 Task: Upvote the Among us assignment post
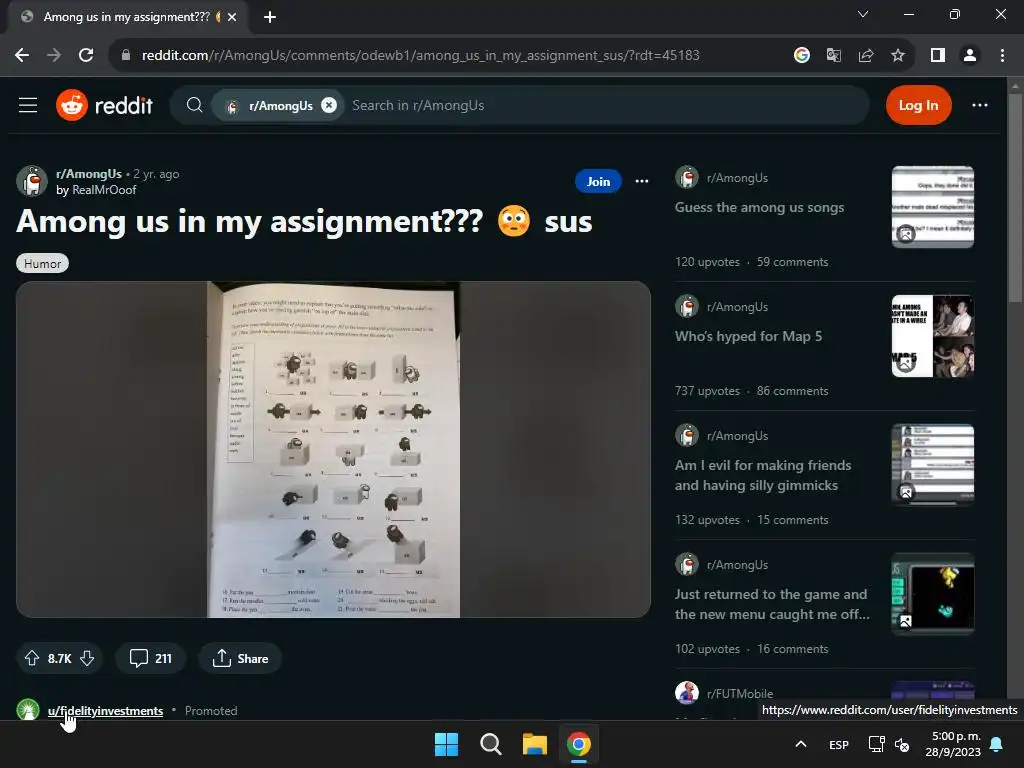click(x=32, y=658)
